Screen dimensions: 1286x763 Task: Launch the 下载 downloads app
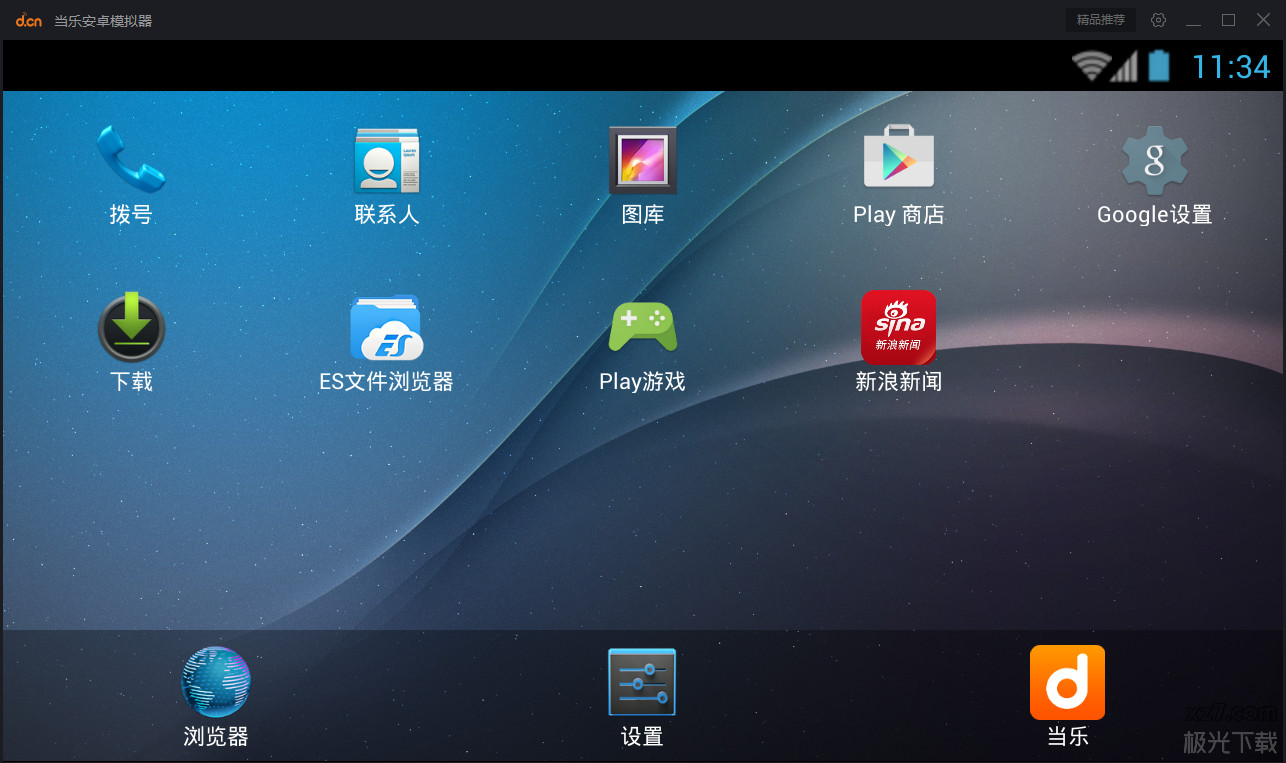point(130,328)
